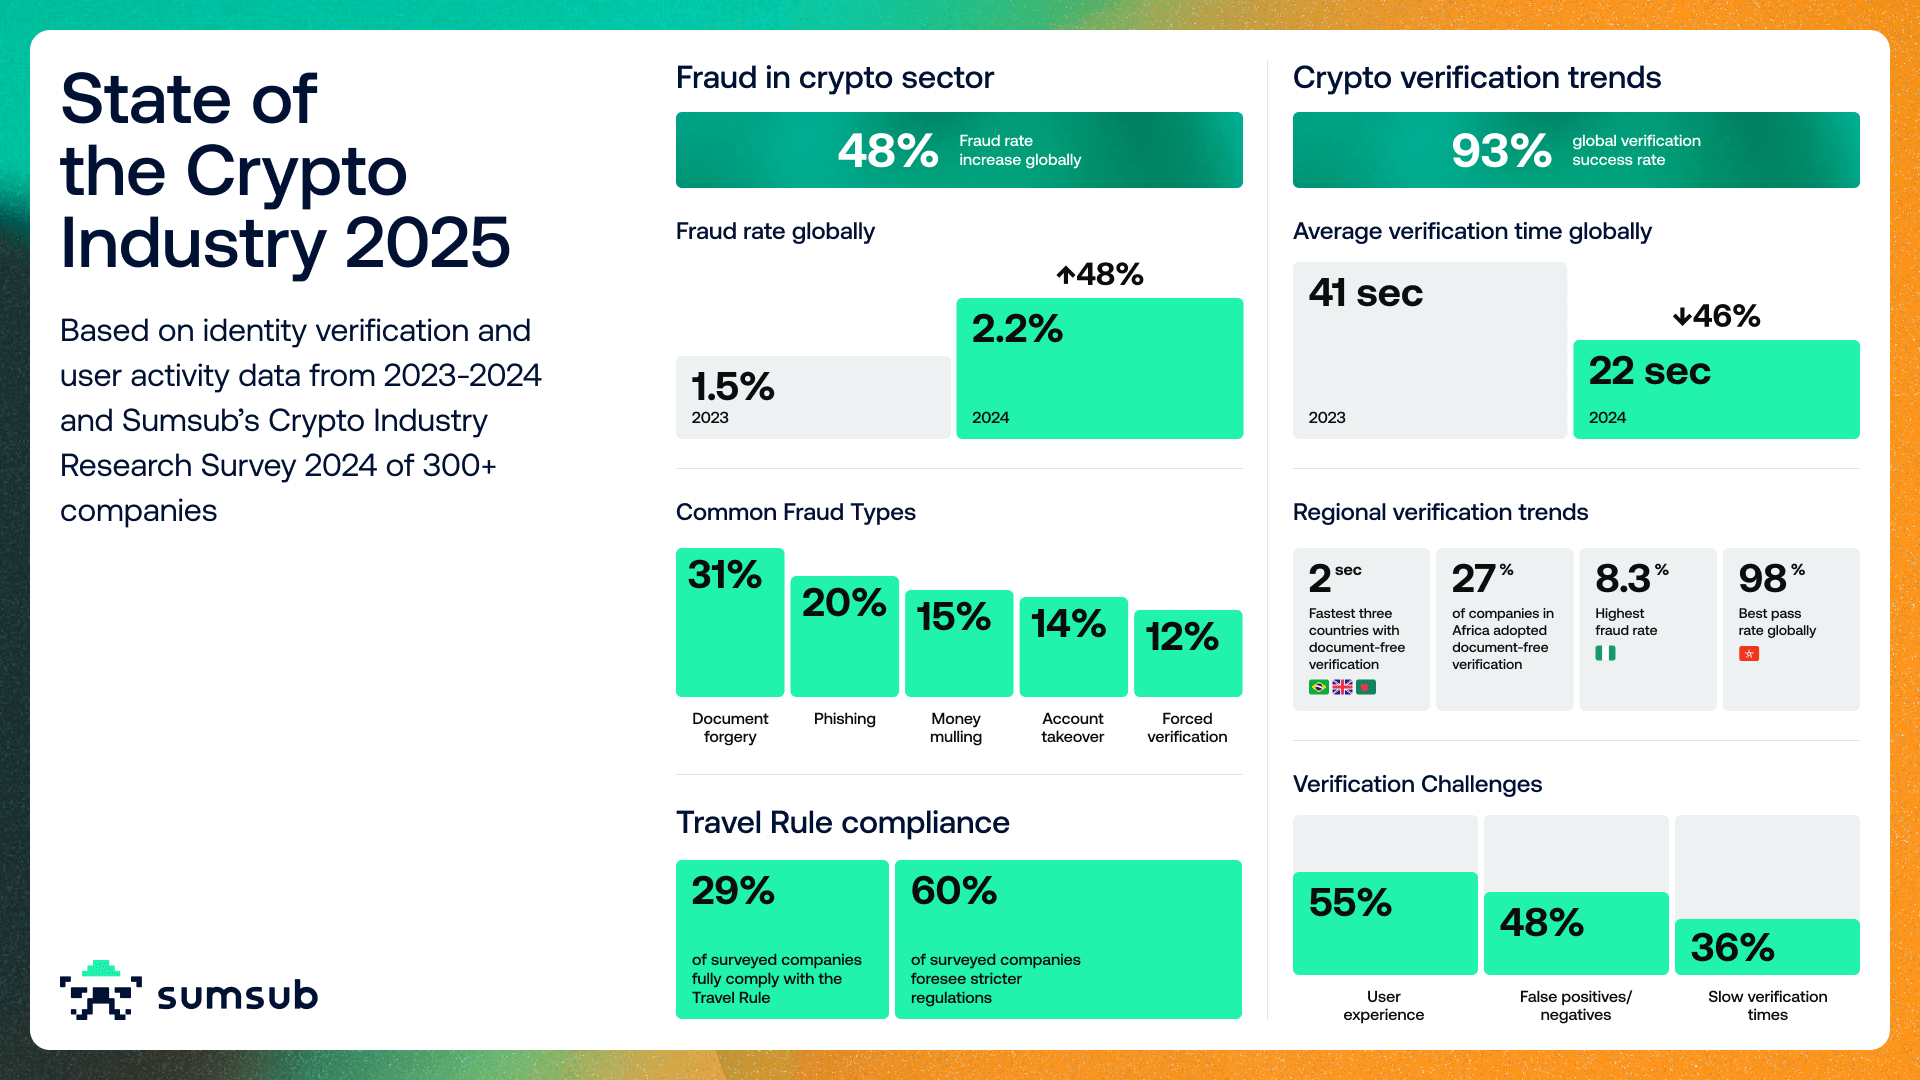1920x1080 pixels.
Task: Select the 20% Phishing bar
Action: click(x=845, y=636)
